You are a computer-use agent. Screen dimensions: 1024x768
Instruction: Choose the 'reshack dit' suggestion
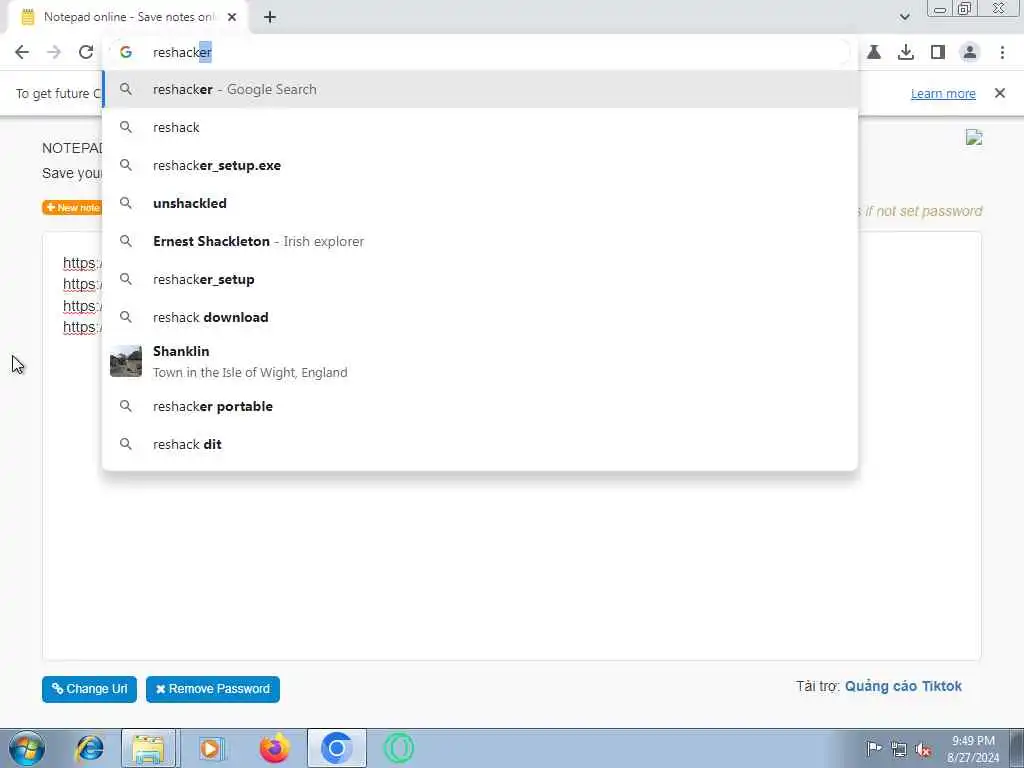[x=480, y=444]
